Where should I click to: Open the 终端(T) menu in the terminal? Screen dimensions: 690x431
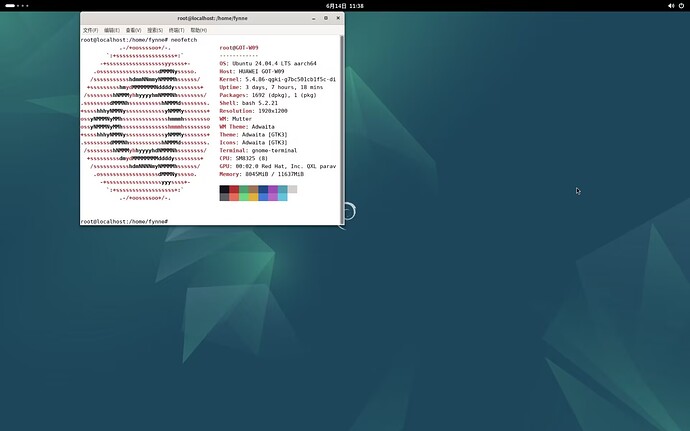tap(176, 30)
